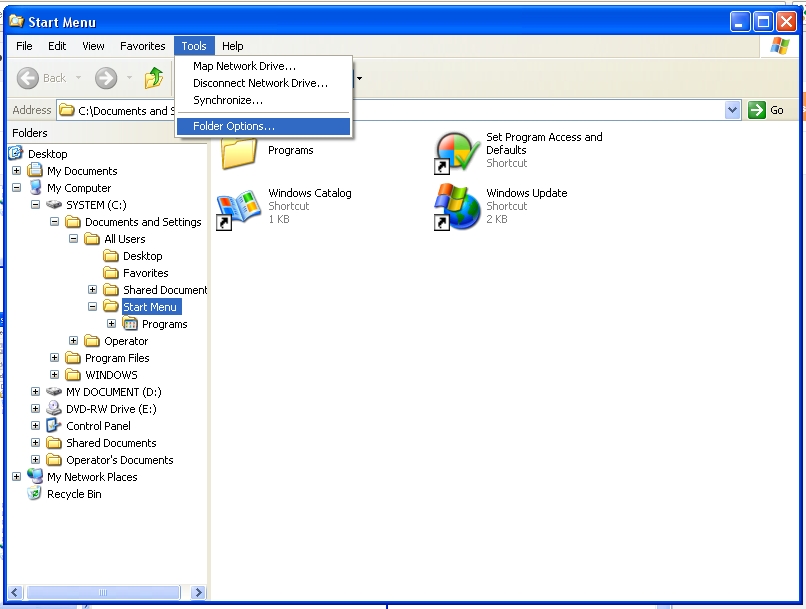Collapse the SYSTEM (C:) node
Image resolution: width=806 pixels, height=609 pixels.
point(35,205)
